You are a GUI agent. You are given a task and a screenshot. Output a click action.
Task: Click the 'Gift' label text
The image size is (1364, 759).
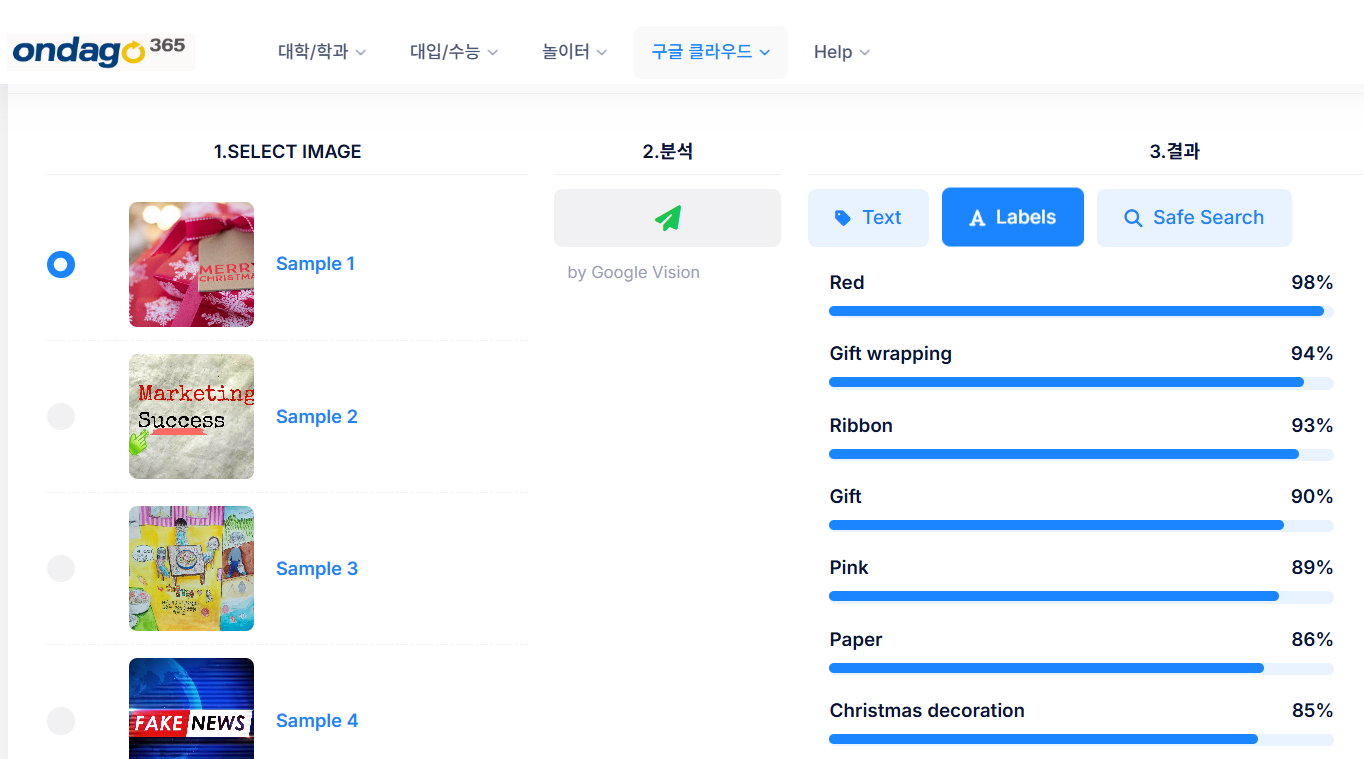[845, 497]
